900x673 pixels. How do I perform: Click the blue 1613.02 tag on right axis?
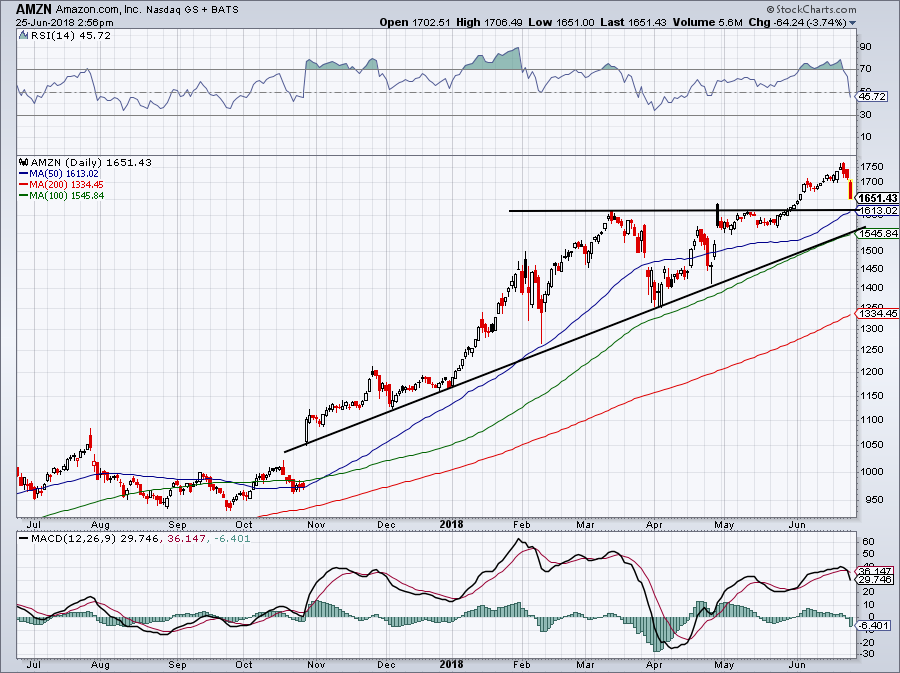[878, 211]
